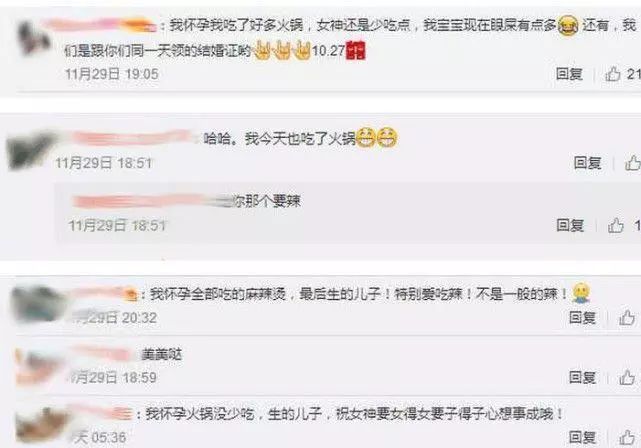The image size is (641, 448).
Task: Reply to the 麻辣烫 comment from 20:32
Action: [583, 317]
